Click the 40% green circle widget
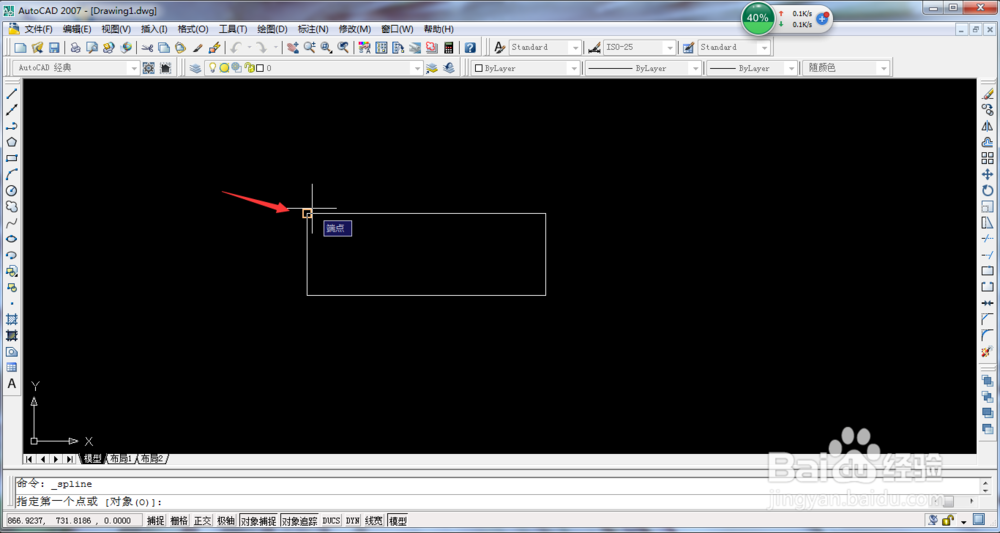Viewport: 1000px width, 533px height. pyautogui.click(x=758, y=18)
